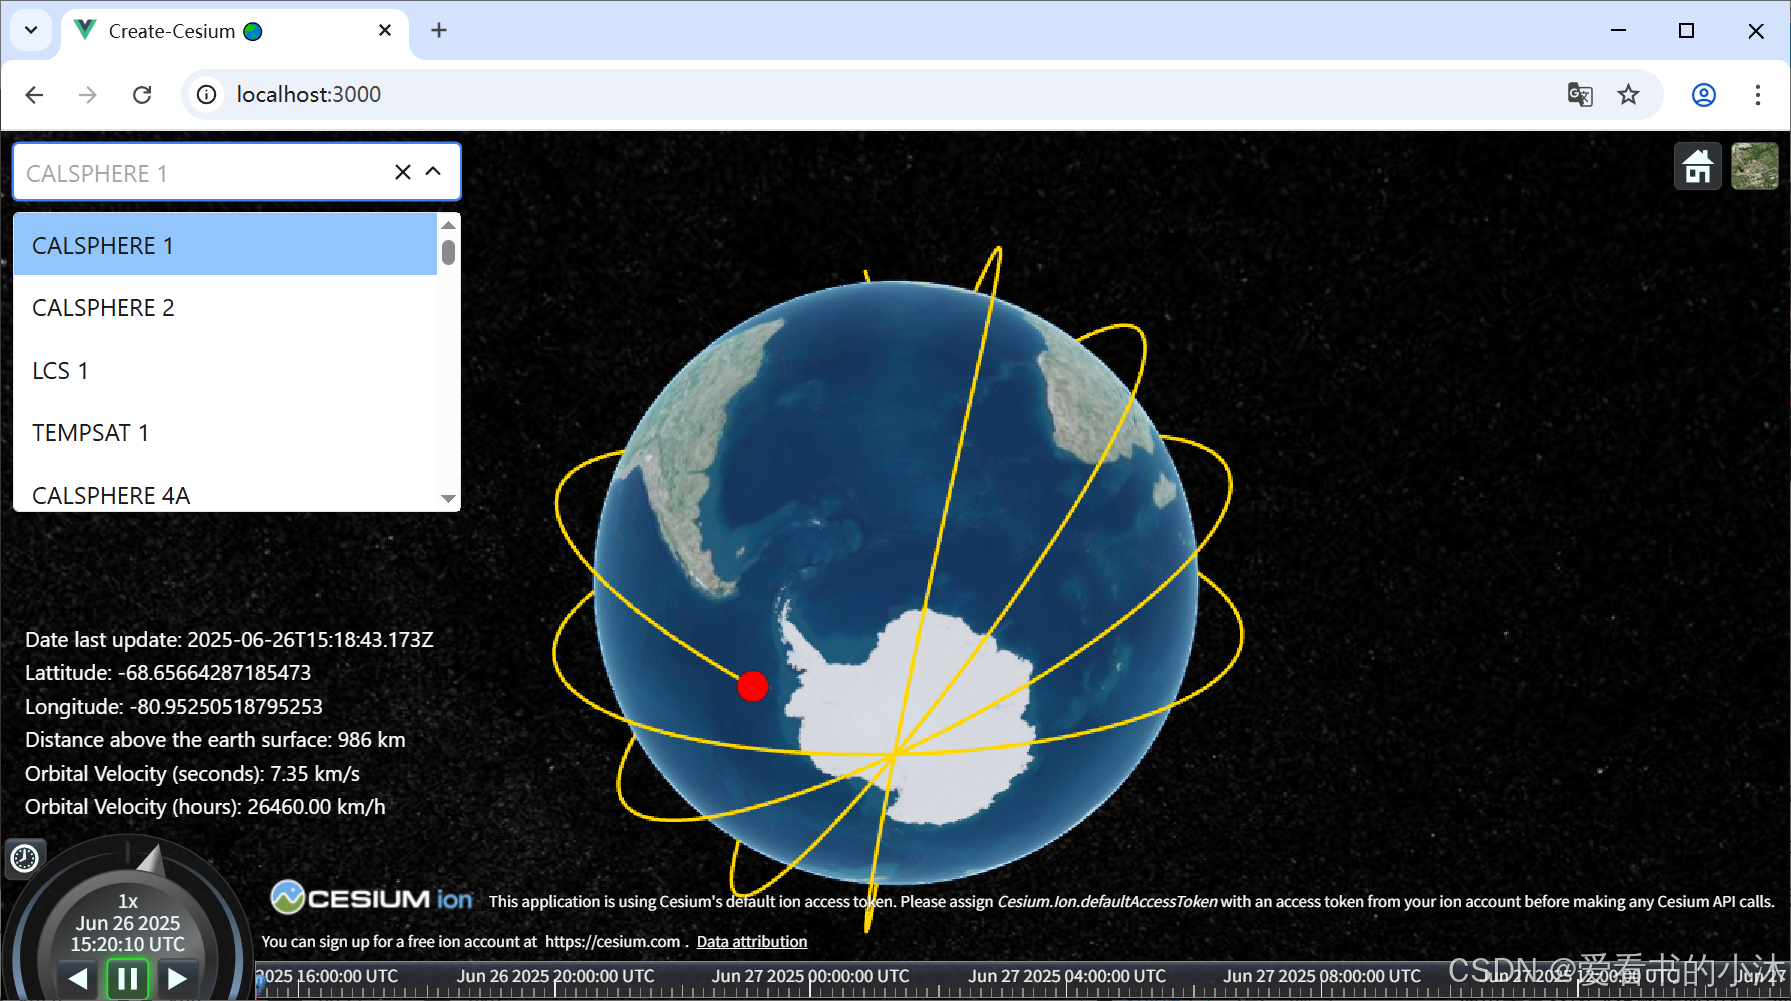This screenshot has width=1791, height=1001.
Task: Bookmark this page with the star icon
Action: (1629, 94)
